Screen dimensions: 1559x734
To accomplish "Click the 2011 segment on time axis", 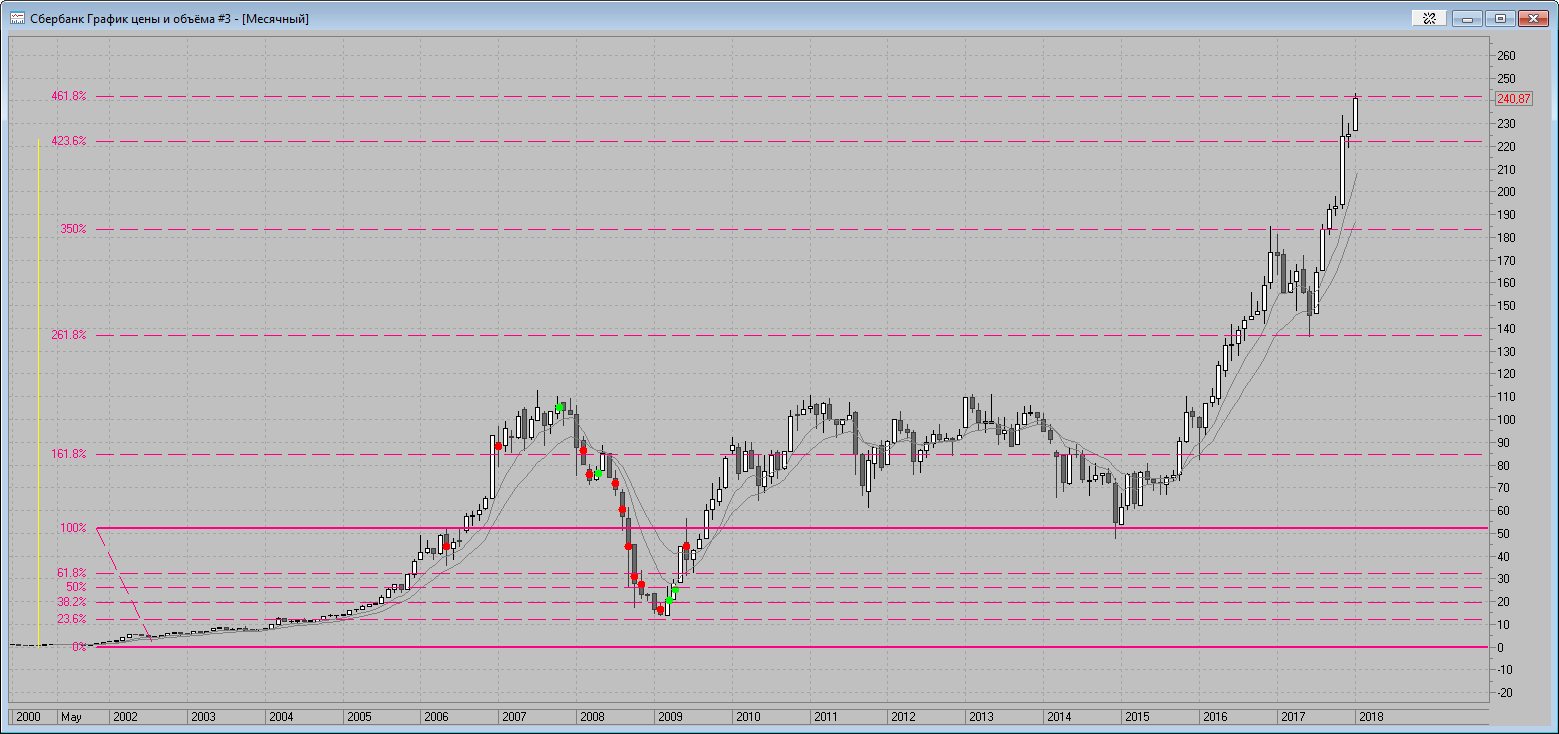I will pos(849,717).
